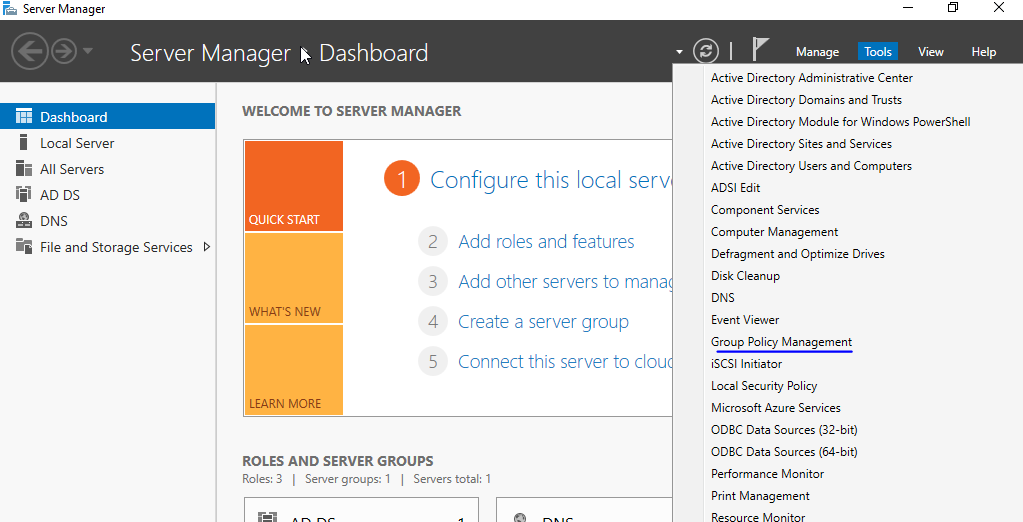Select DNS label in sidebar
This screenshot has height=522, width=1023.
tap(54, 221)
